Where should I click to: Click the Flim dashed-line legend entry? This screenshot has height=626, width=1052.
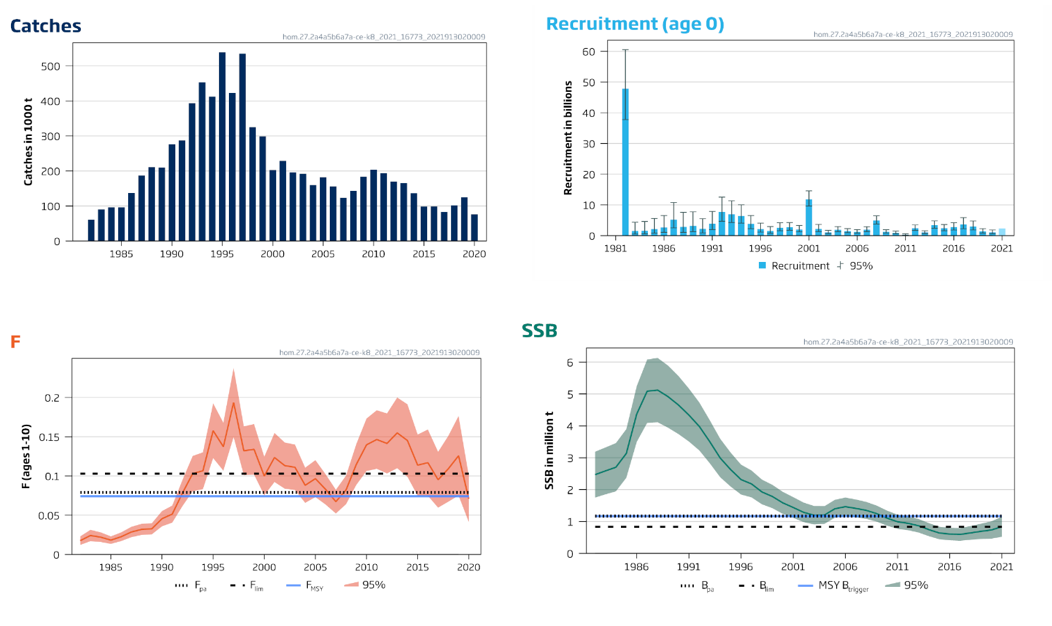247,585
